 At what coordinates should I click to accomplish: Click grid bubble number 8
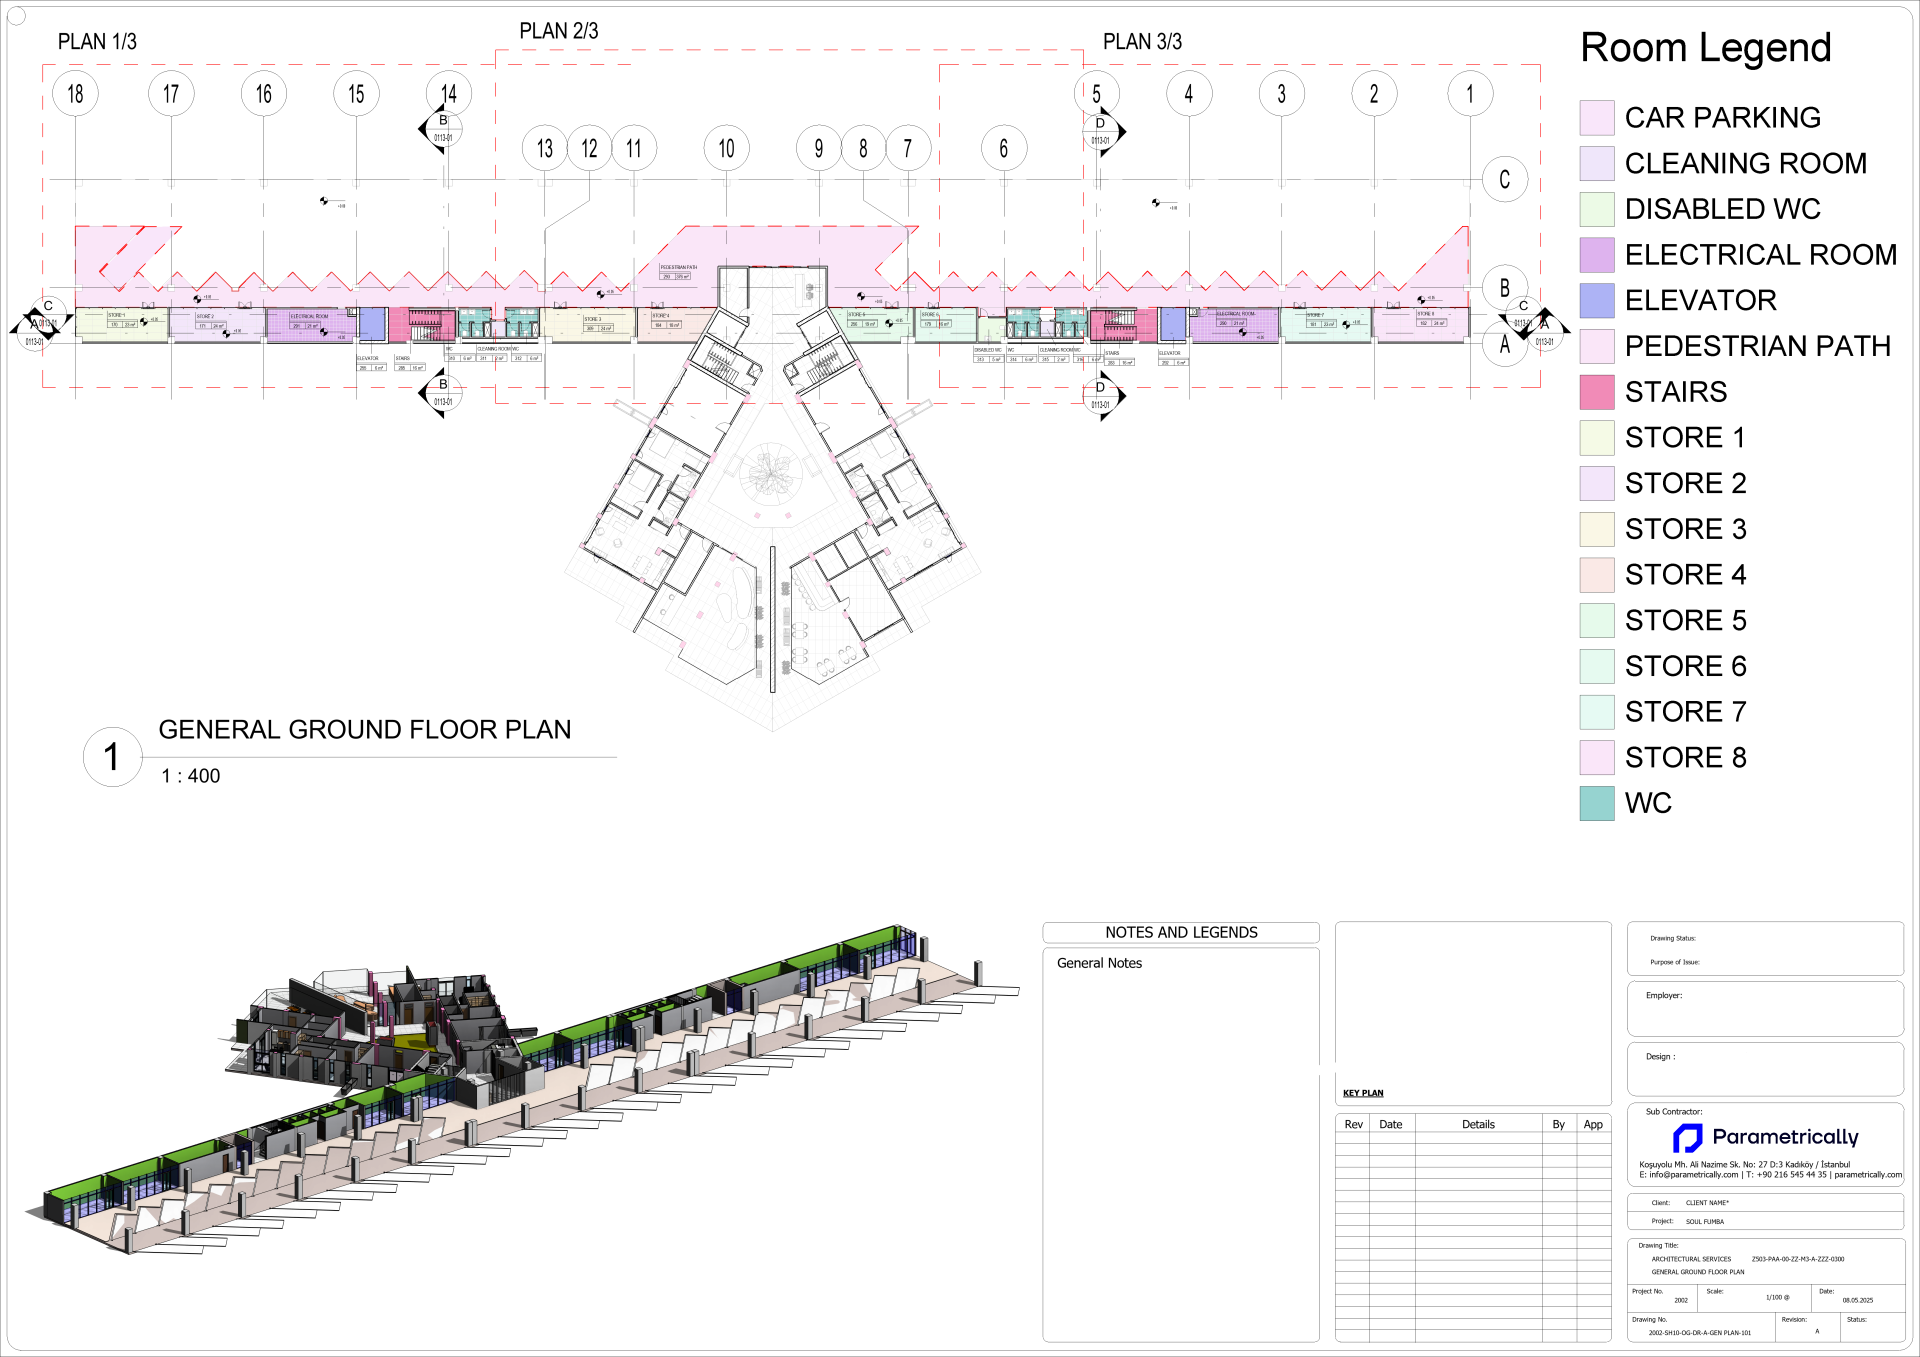tap(863, 148)
